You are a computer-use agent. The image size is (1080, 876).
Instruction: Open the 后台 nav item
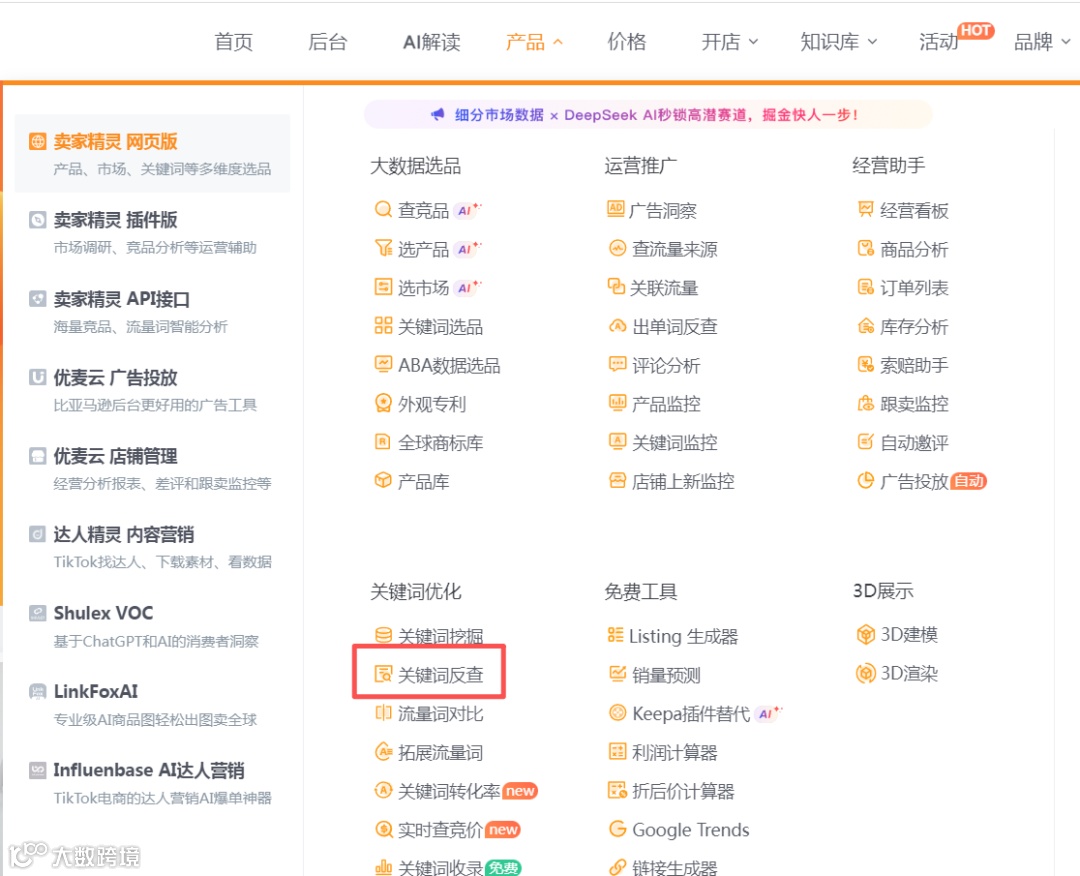(327, 42)
